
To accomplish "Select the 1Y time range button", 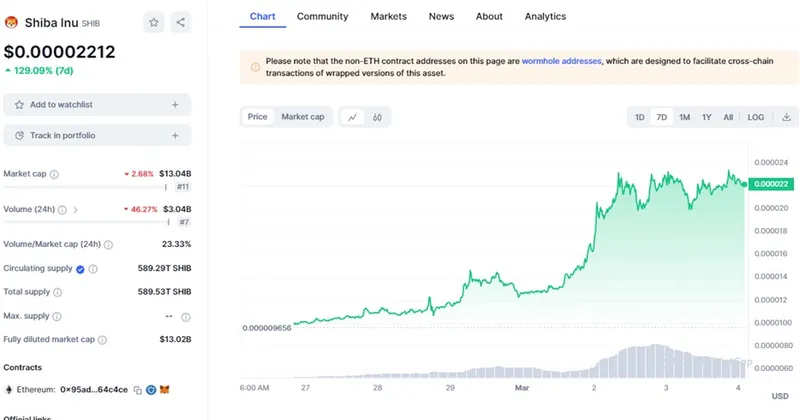I will click(707, 117).
